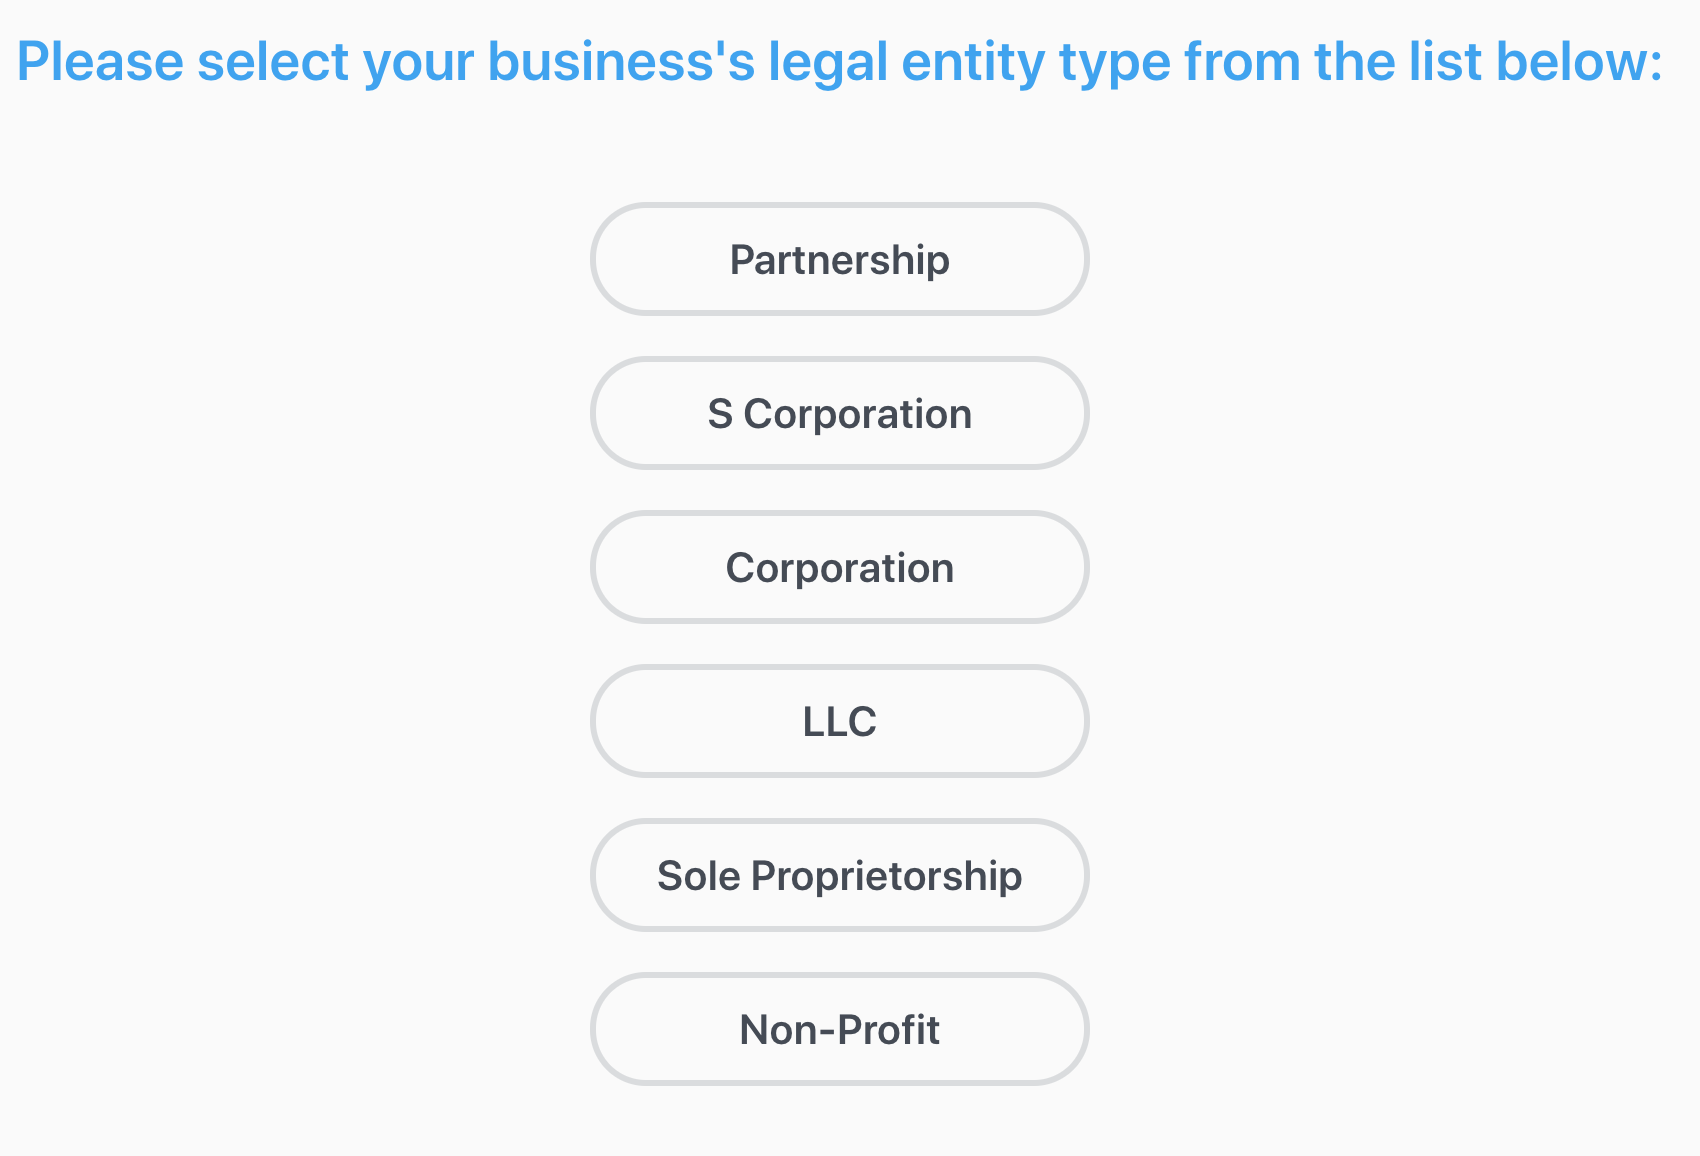This screenshot has height=1156, width=1700.
Task: Tap the plain Corporation choice
Action: (x=839, y=567)
